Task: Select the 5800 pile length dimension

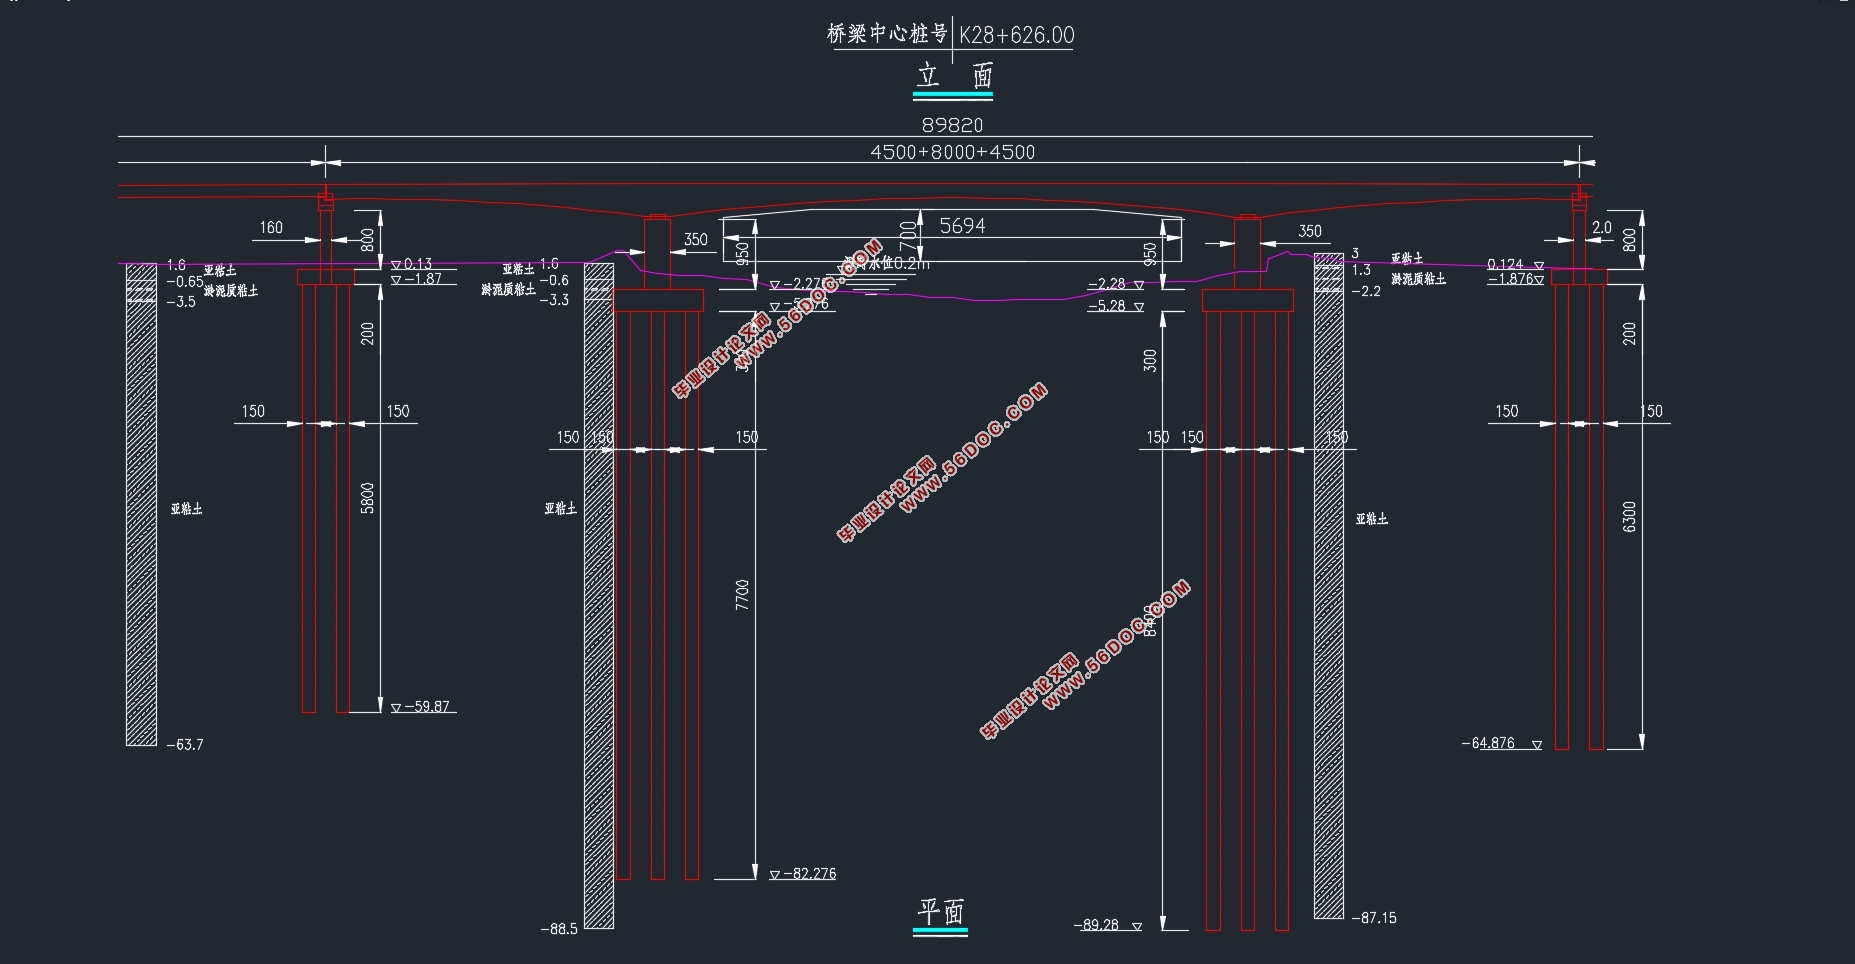Action: (367, 498)
